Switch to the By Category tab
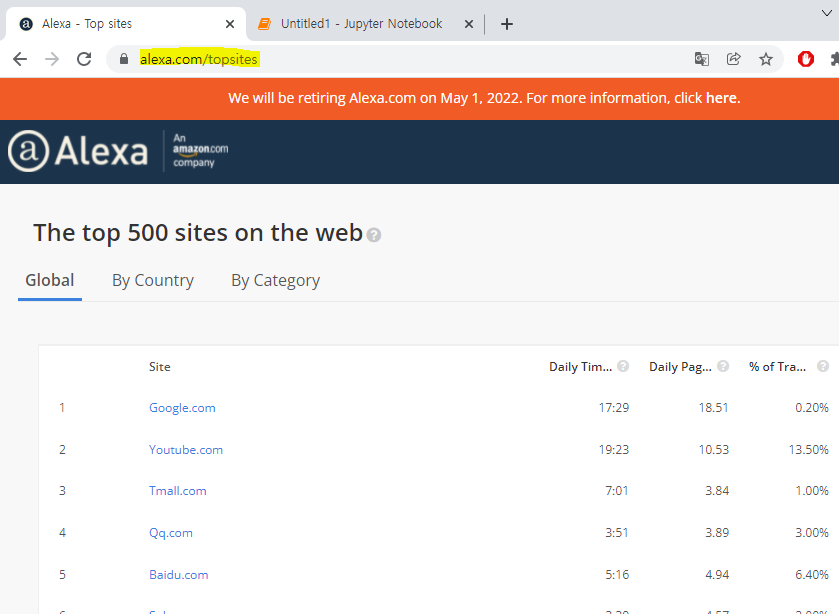The height and width of the screenshot is (614, 839). (276, 281)
